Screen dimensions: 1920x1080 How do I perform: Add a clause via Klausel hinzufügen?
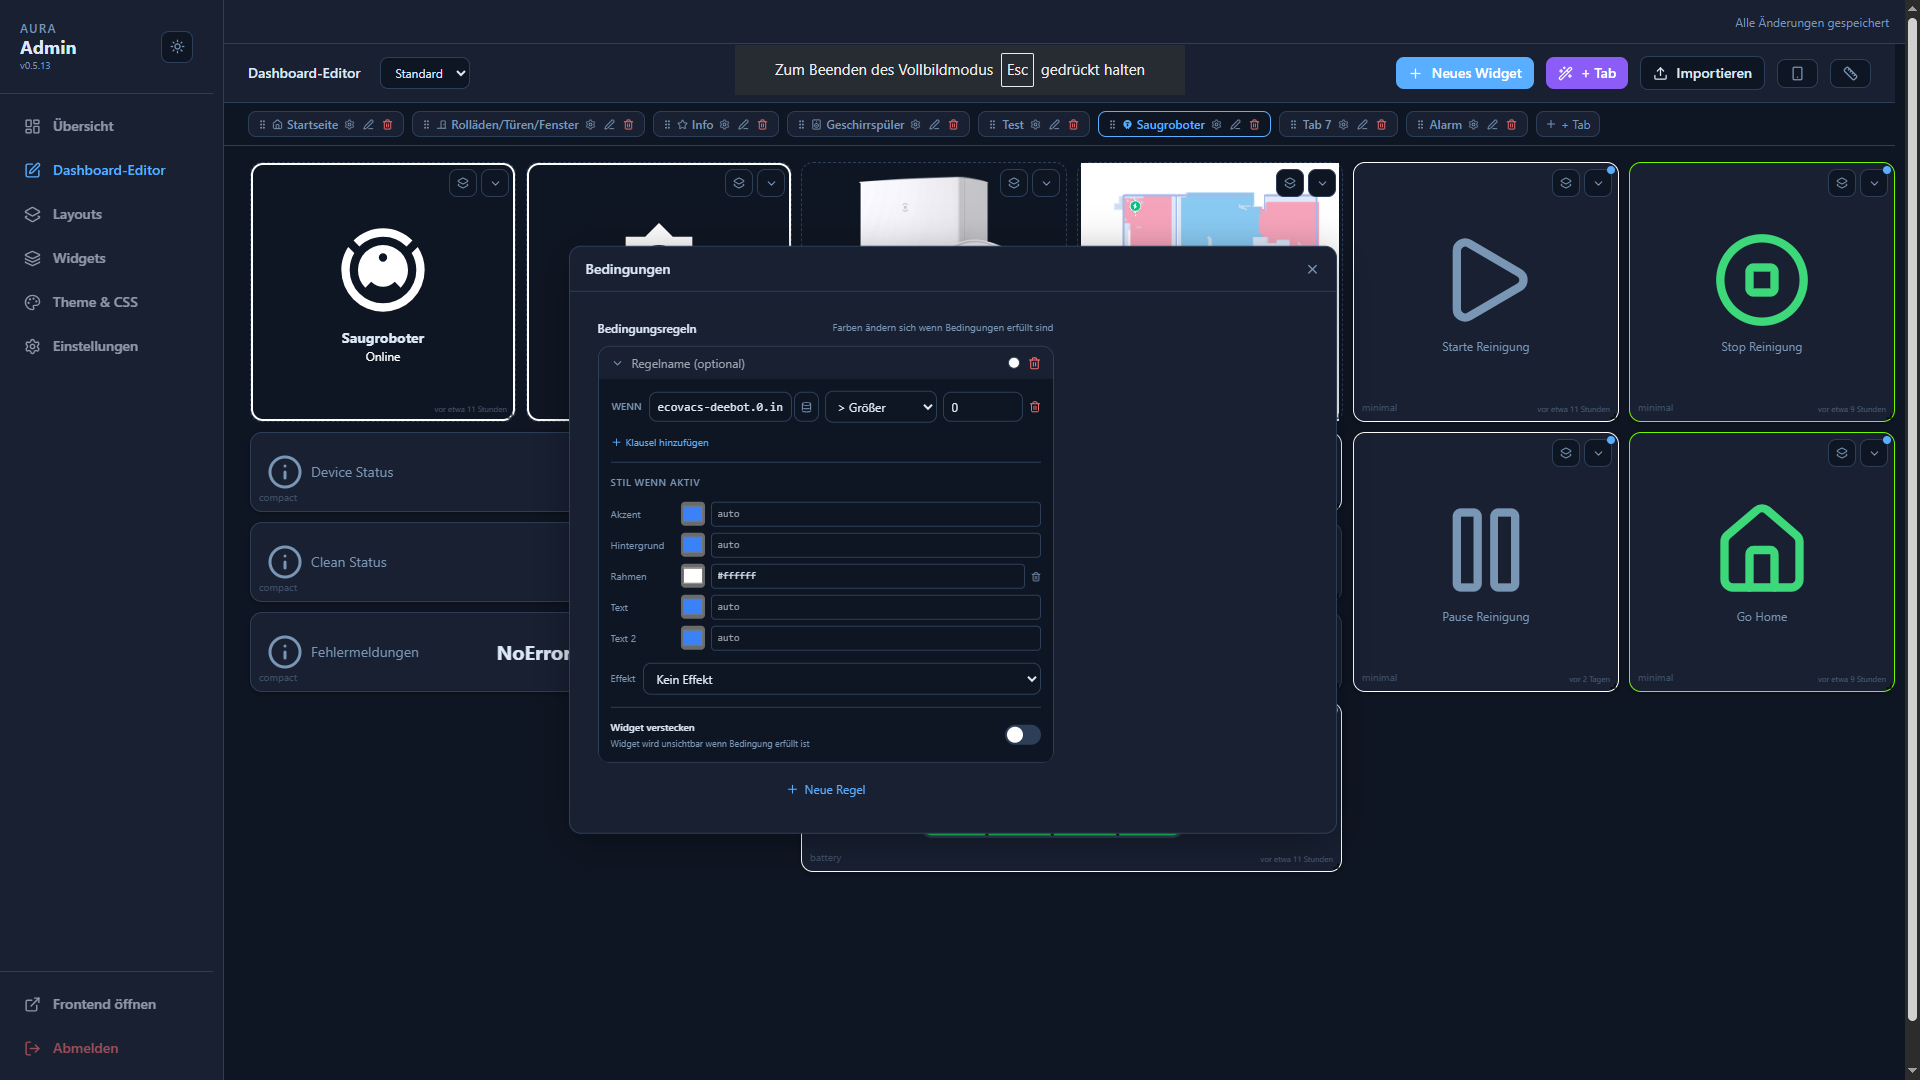pyautogui.click(x=659, y=442)
